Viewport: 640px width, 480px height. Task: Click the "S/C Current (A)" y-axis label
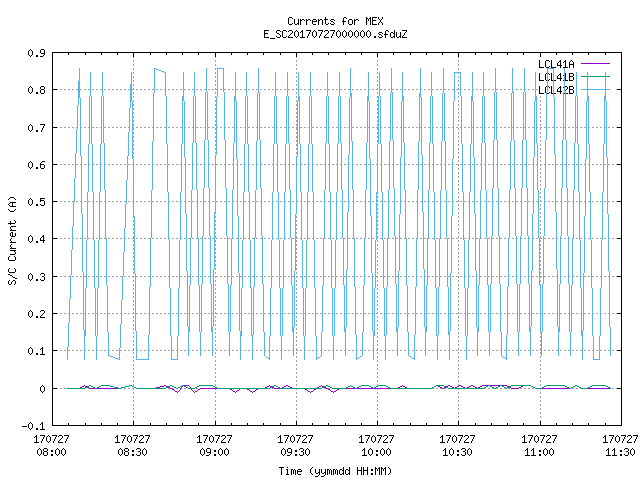tap(12, 241)
